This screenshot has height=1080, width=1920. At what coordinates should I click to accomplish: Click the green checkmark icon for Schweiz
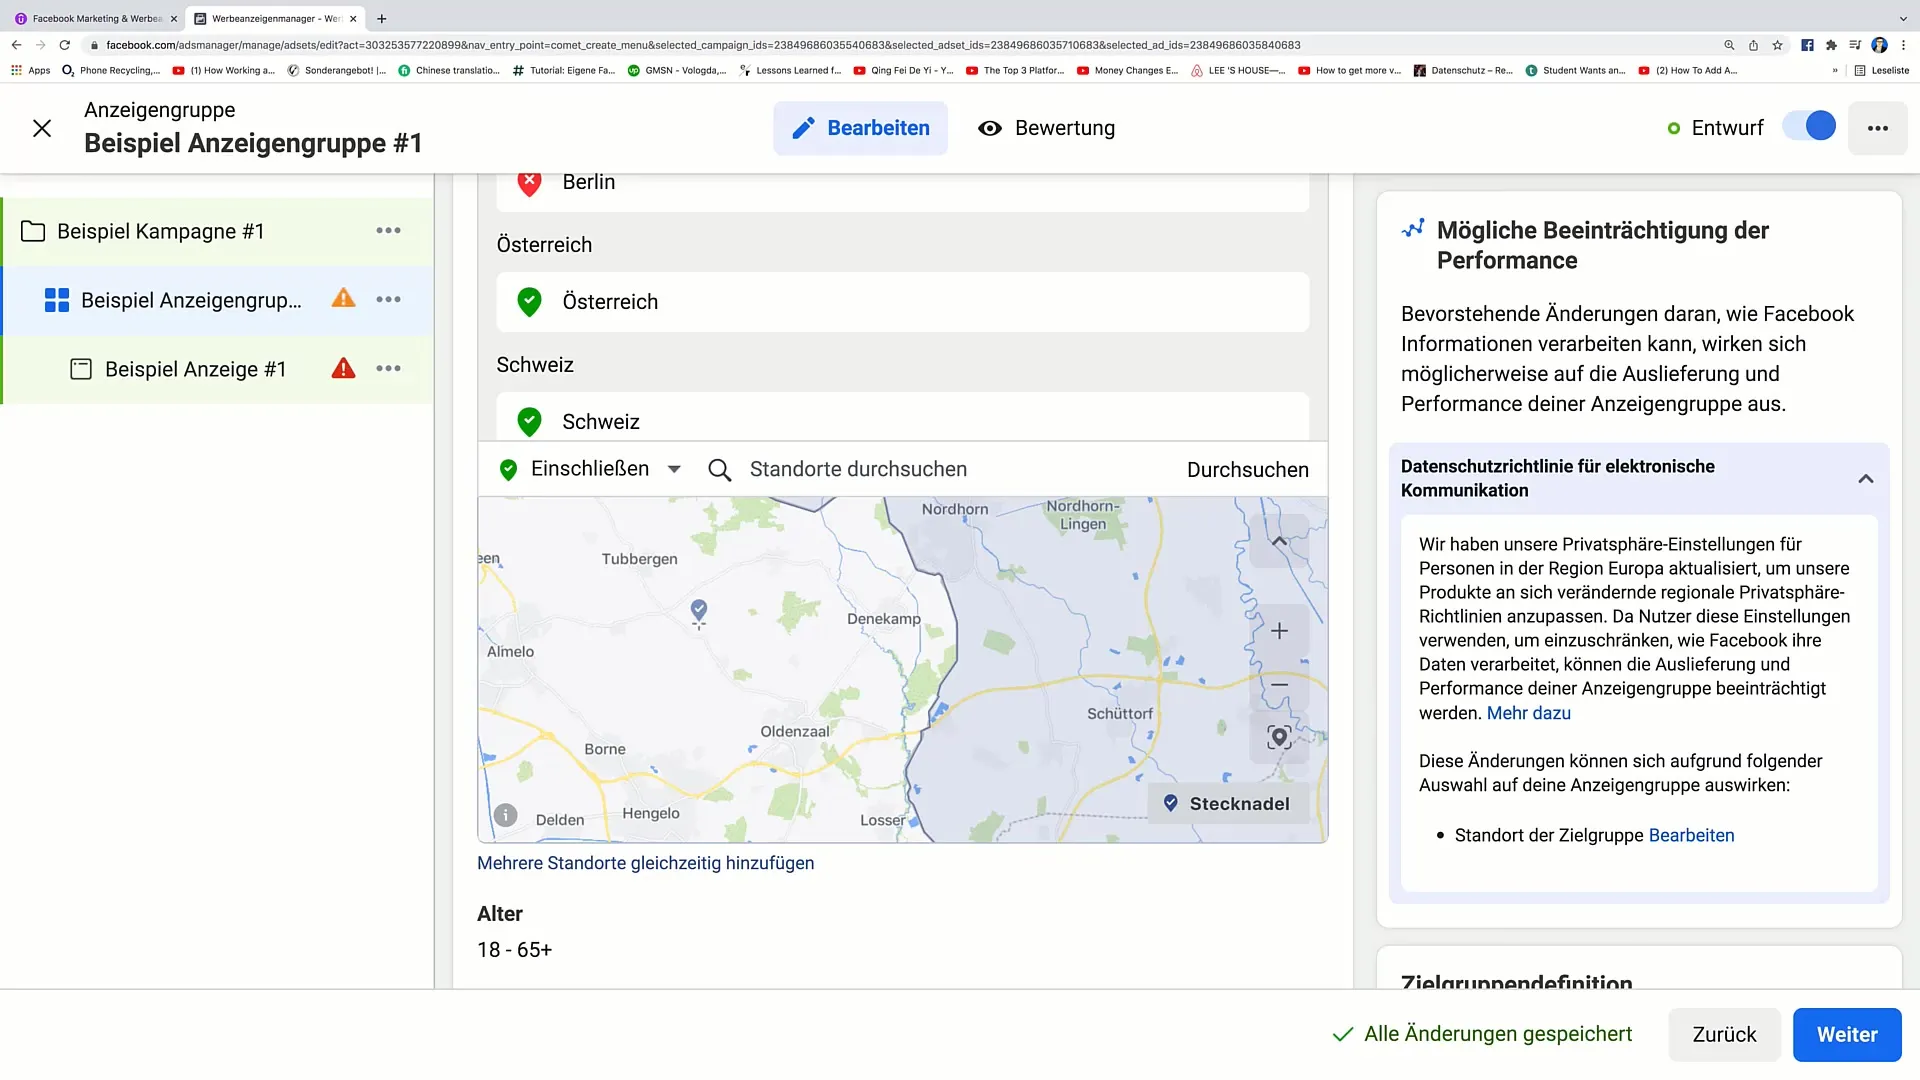click(x=529, y=421)
